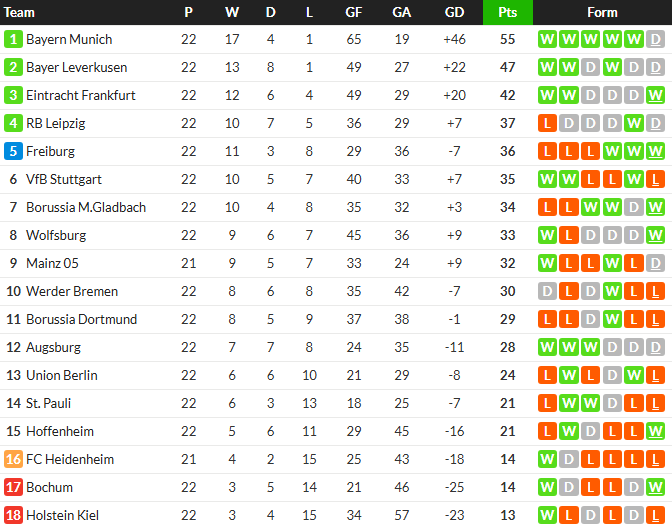Click Holstein Kiel's latest loss badge
672x529 pixels.
[655, 515]
